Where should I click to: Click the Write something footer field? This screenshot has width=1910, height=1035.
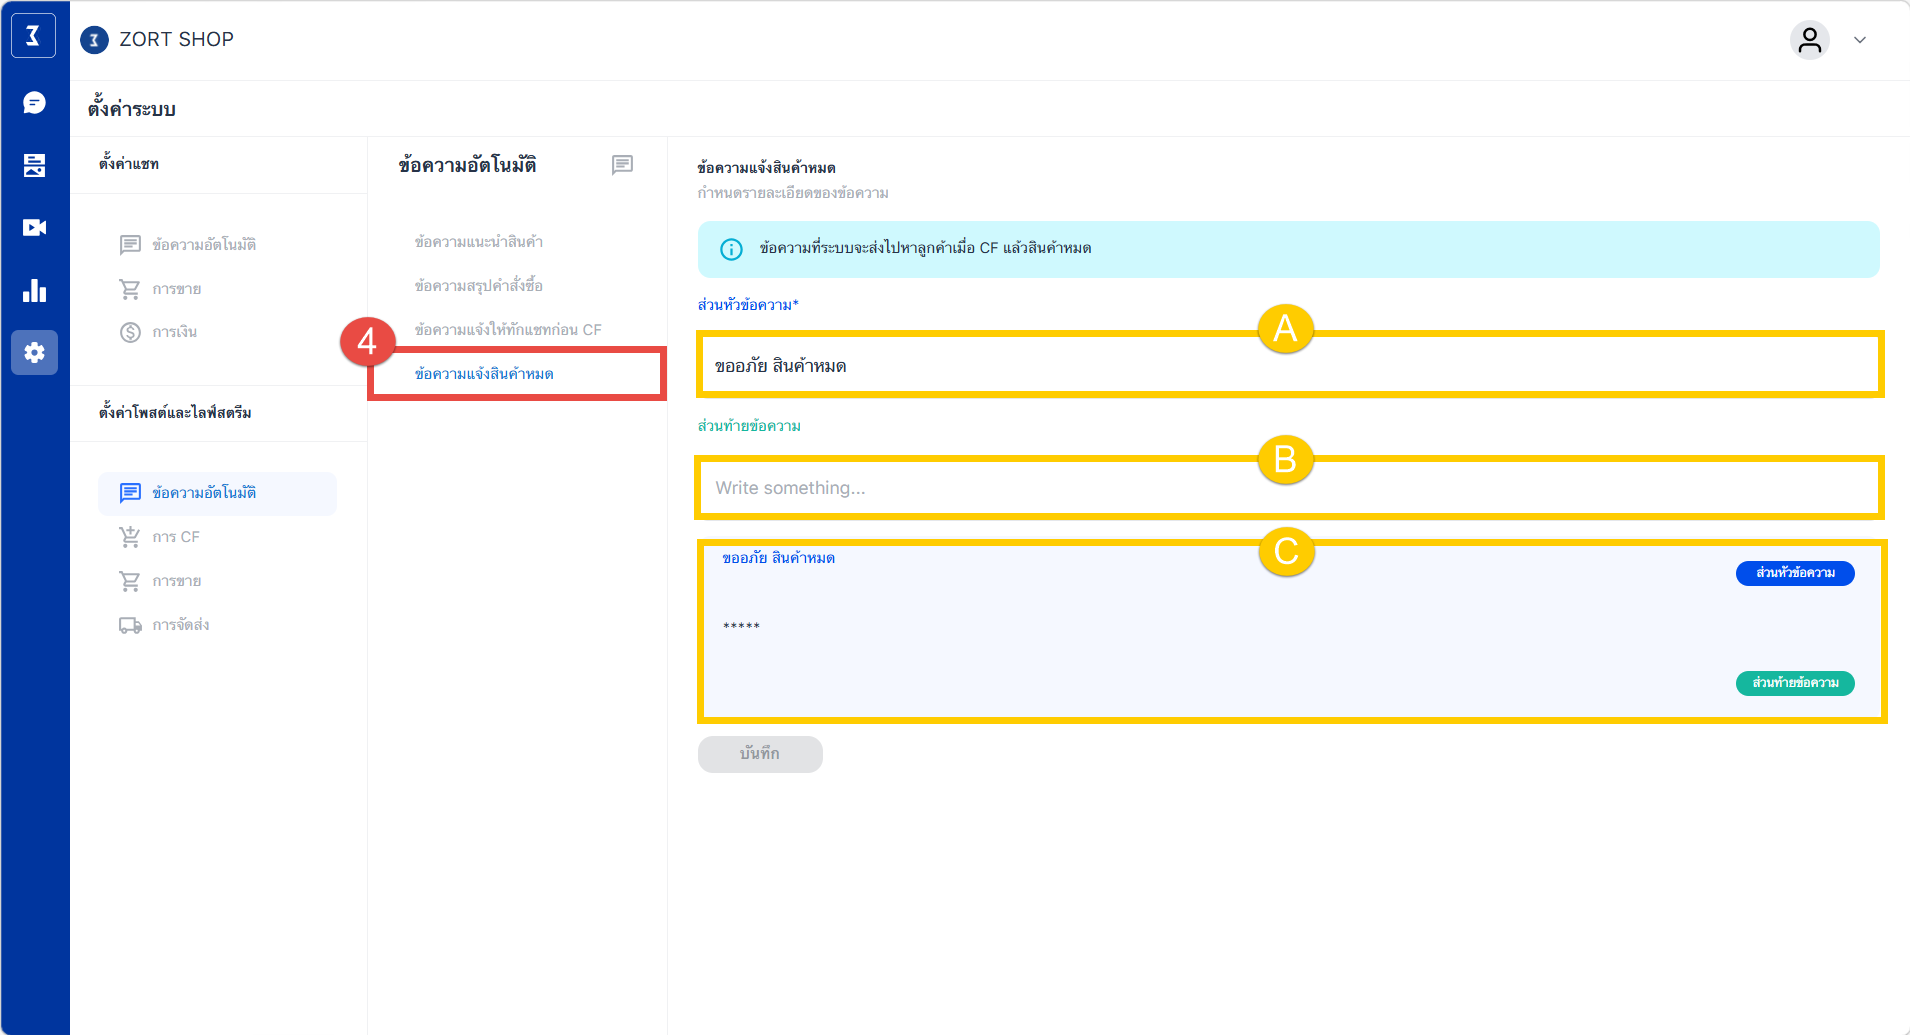(x=1290, y=488)
